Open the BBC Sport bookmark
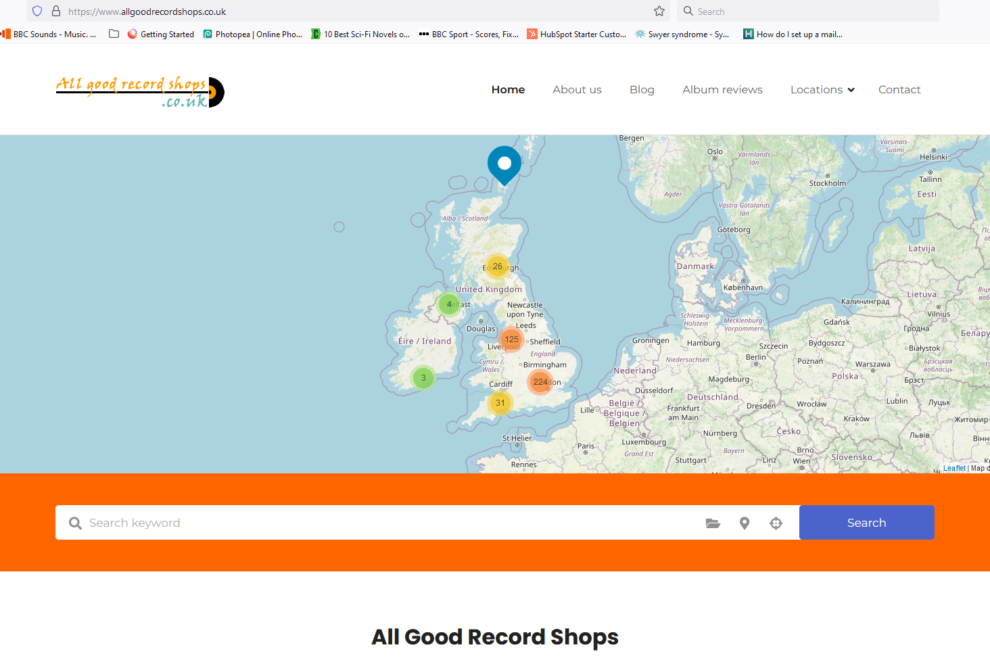The height and width of the screenshot is (660, 990). point(468,34)
